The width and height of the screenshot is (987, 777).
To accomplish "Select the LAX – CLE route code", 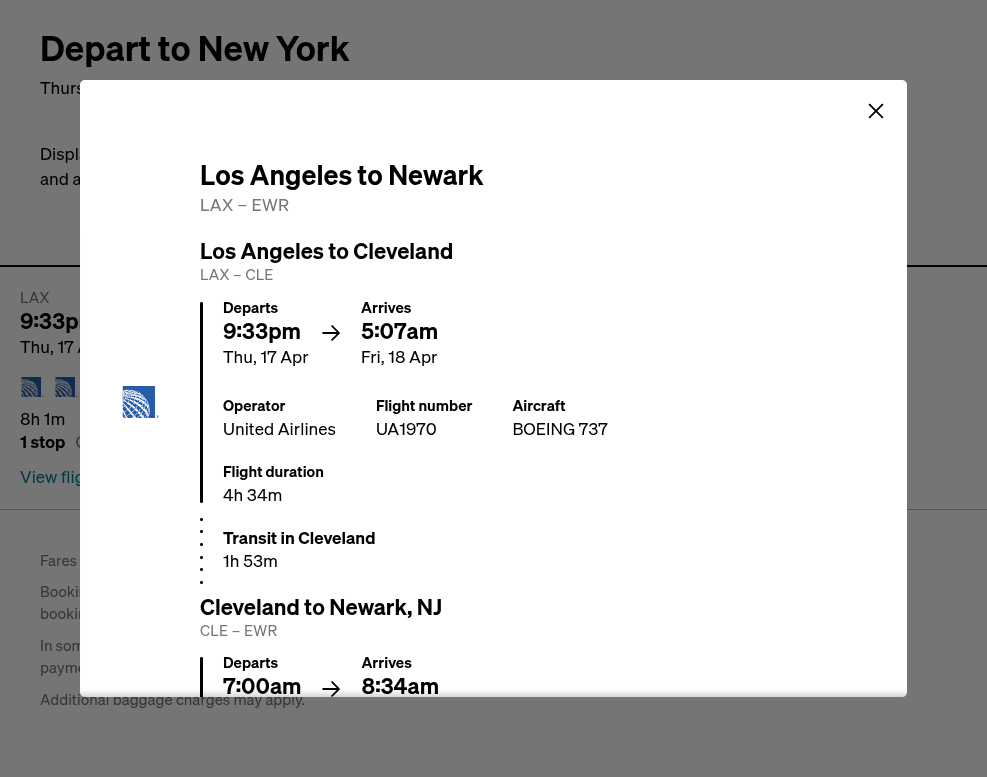I will (x=236, y=275).
